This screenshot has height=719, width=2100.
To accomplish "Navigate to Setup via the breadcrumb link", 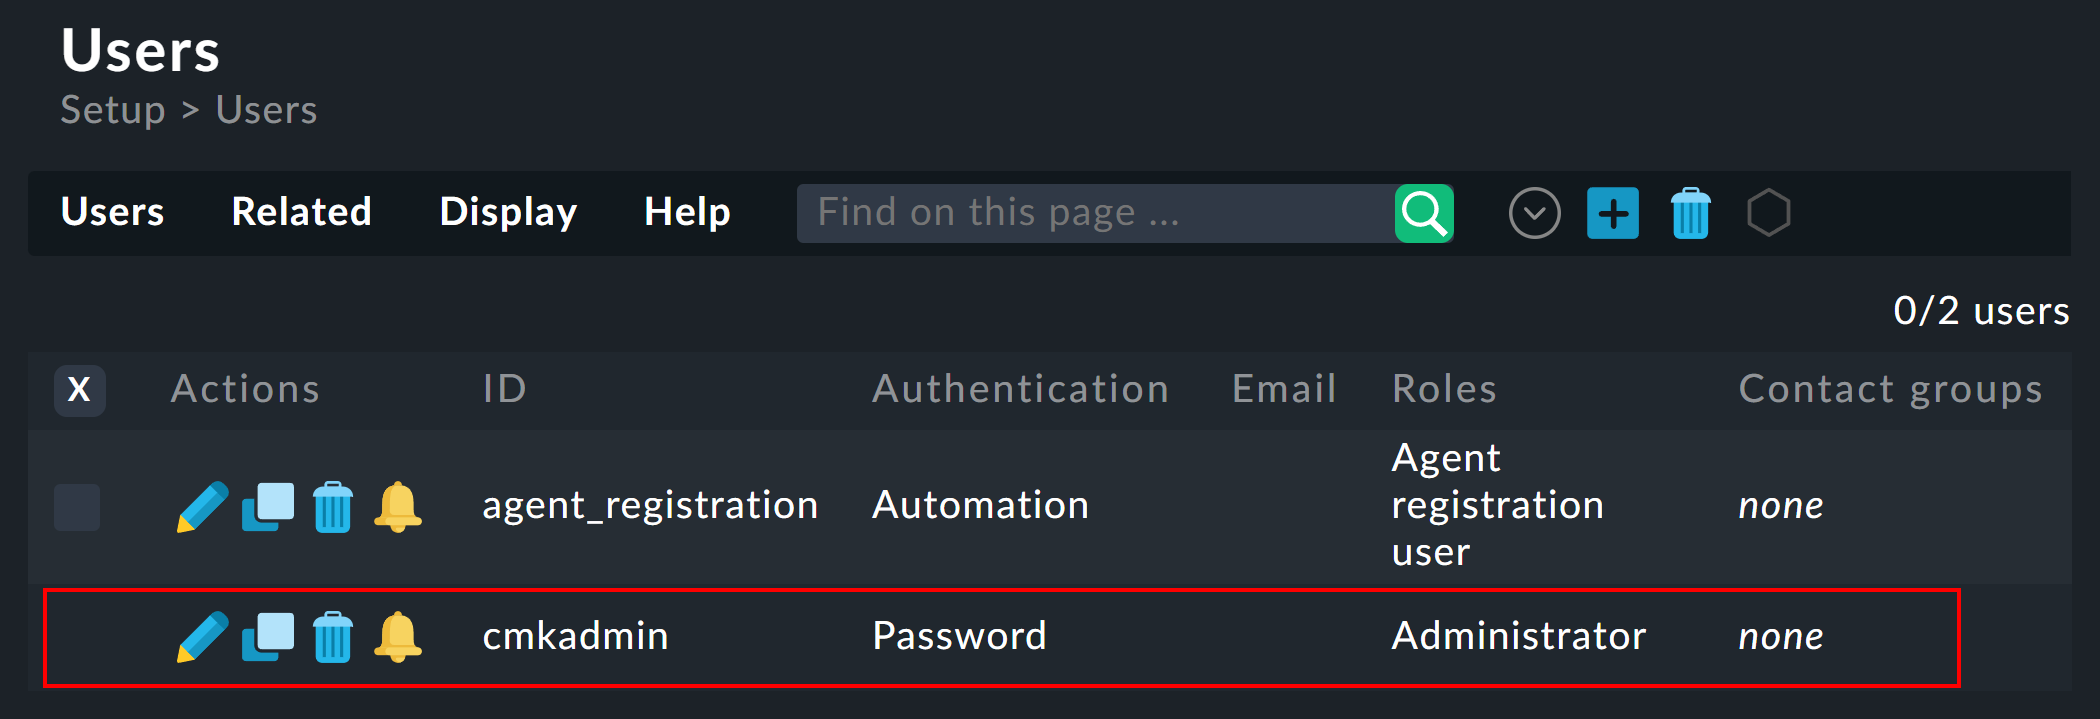I will pos(112,110).
